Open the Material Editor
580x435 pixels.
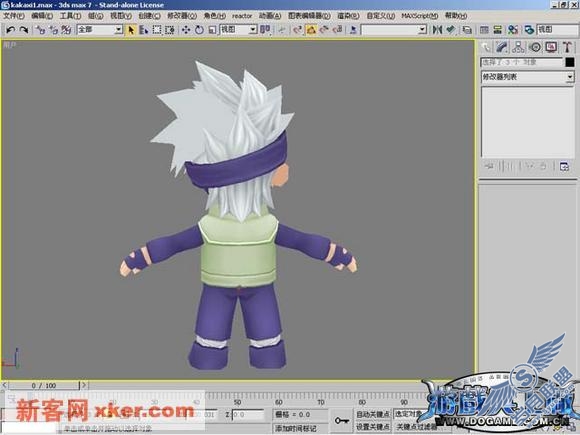(x=513, y=30)
